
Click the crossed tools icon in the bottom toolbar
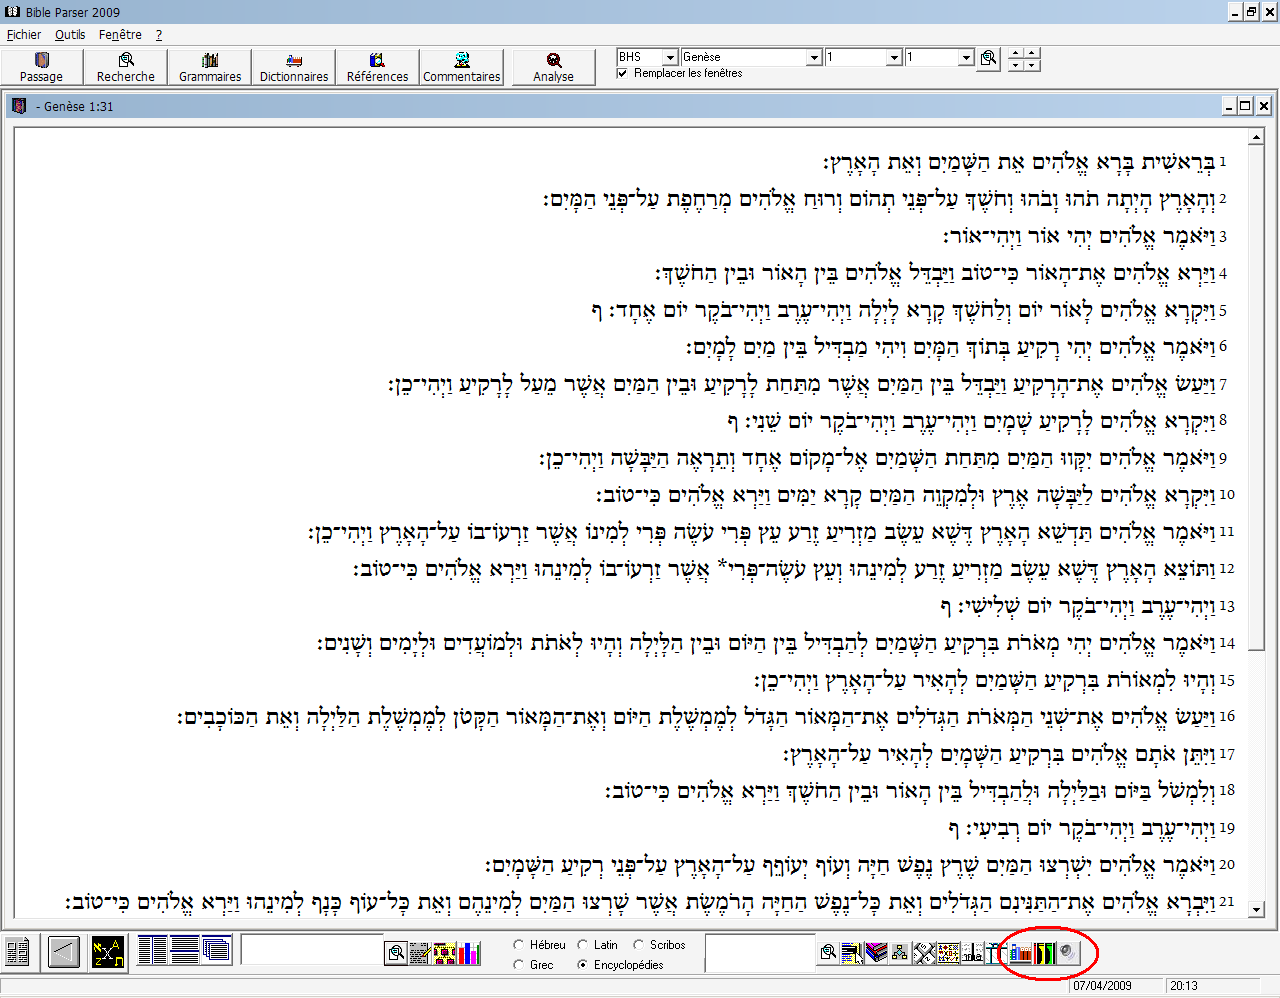click(x=924, y=953)
